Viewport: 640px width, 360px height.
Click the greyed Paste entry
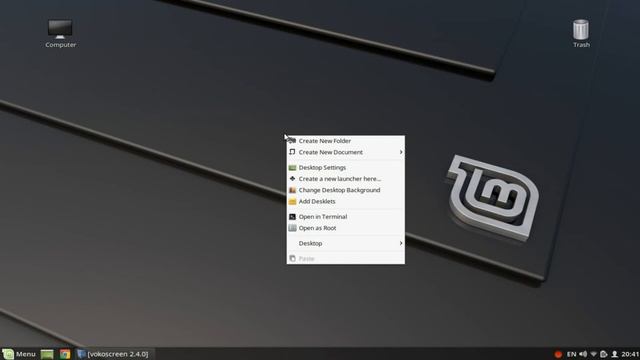pos(346,258)
